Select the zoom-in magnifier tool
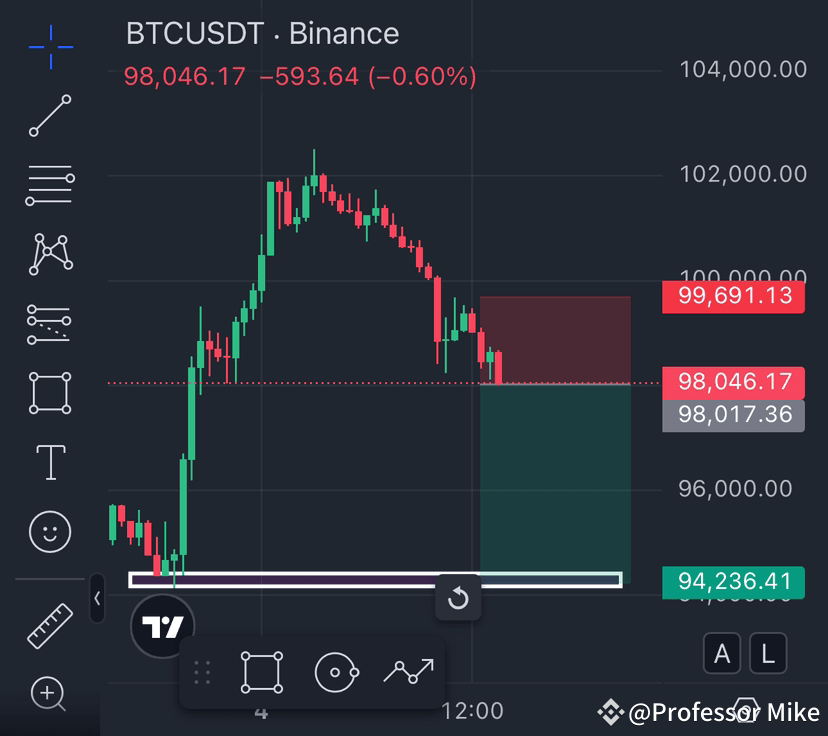Viewport: 828px width, 736px height. [49, 693]
